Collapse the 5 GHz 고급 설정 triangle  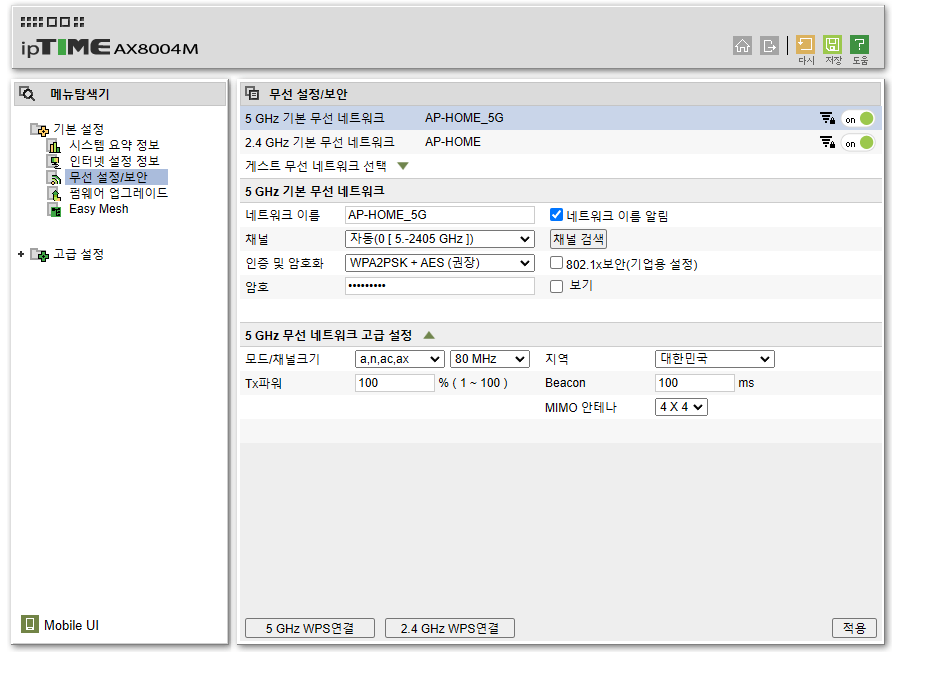coord(429,335)
